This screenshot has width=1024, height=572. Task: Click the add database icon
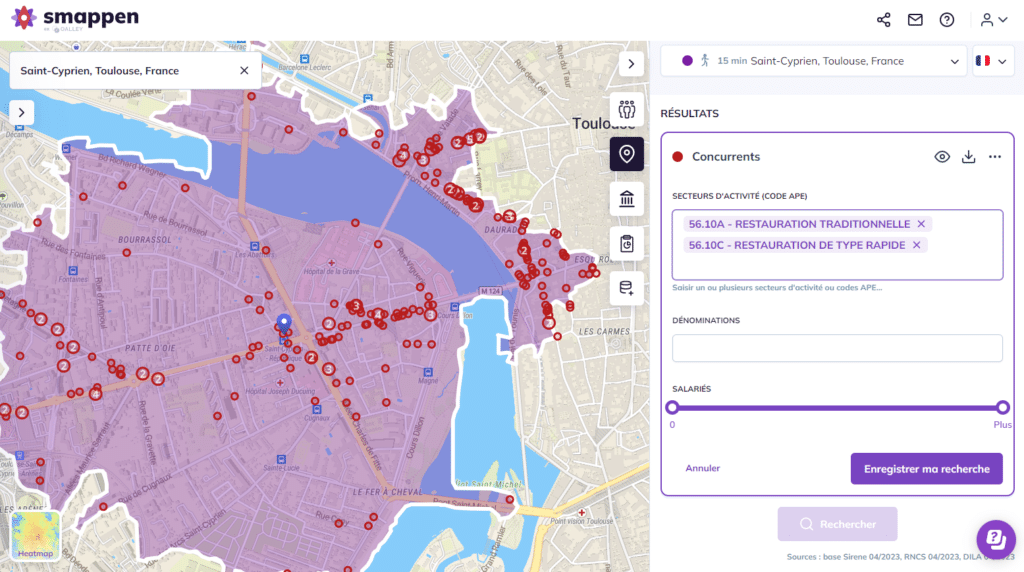(x=627, y=288)
